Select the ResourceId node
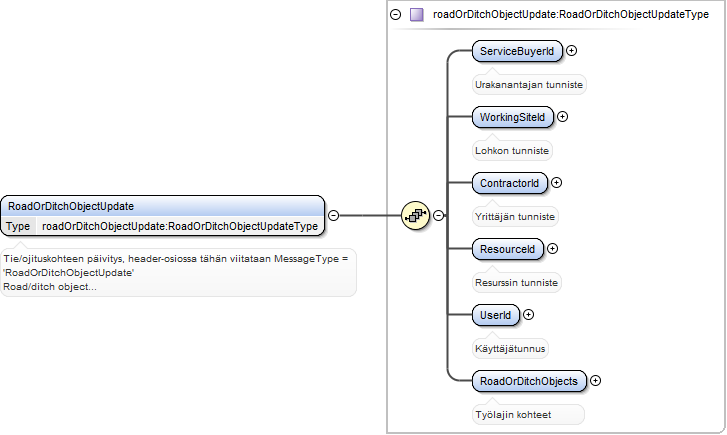The width and height of the screenshot is (727, 435). [507, 249]
